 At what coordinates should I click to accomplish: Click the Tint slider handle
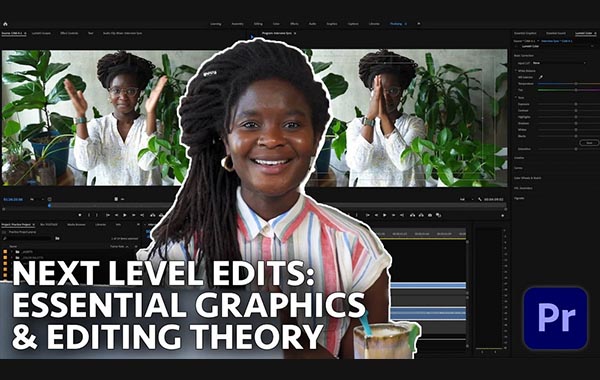576,90
